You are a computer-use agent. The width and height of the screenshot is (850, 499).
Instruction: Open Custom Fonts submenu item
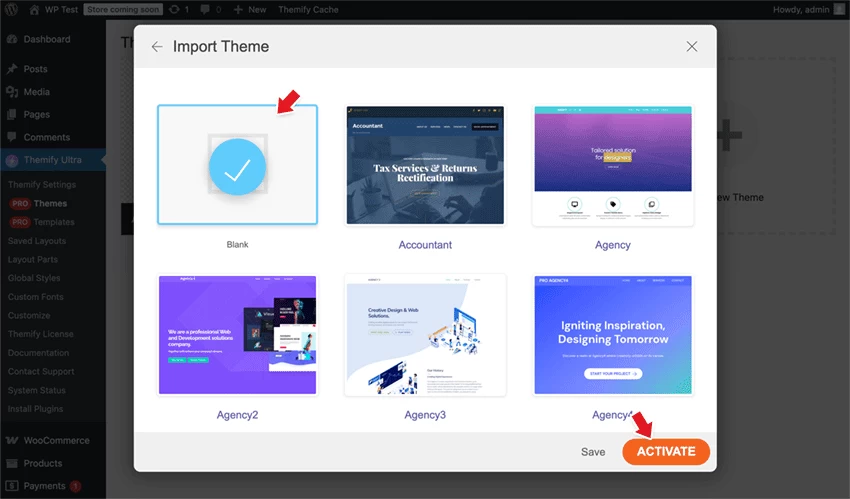point(36,296)
